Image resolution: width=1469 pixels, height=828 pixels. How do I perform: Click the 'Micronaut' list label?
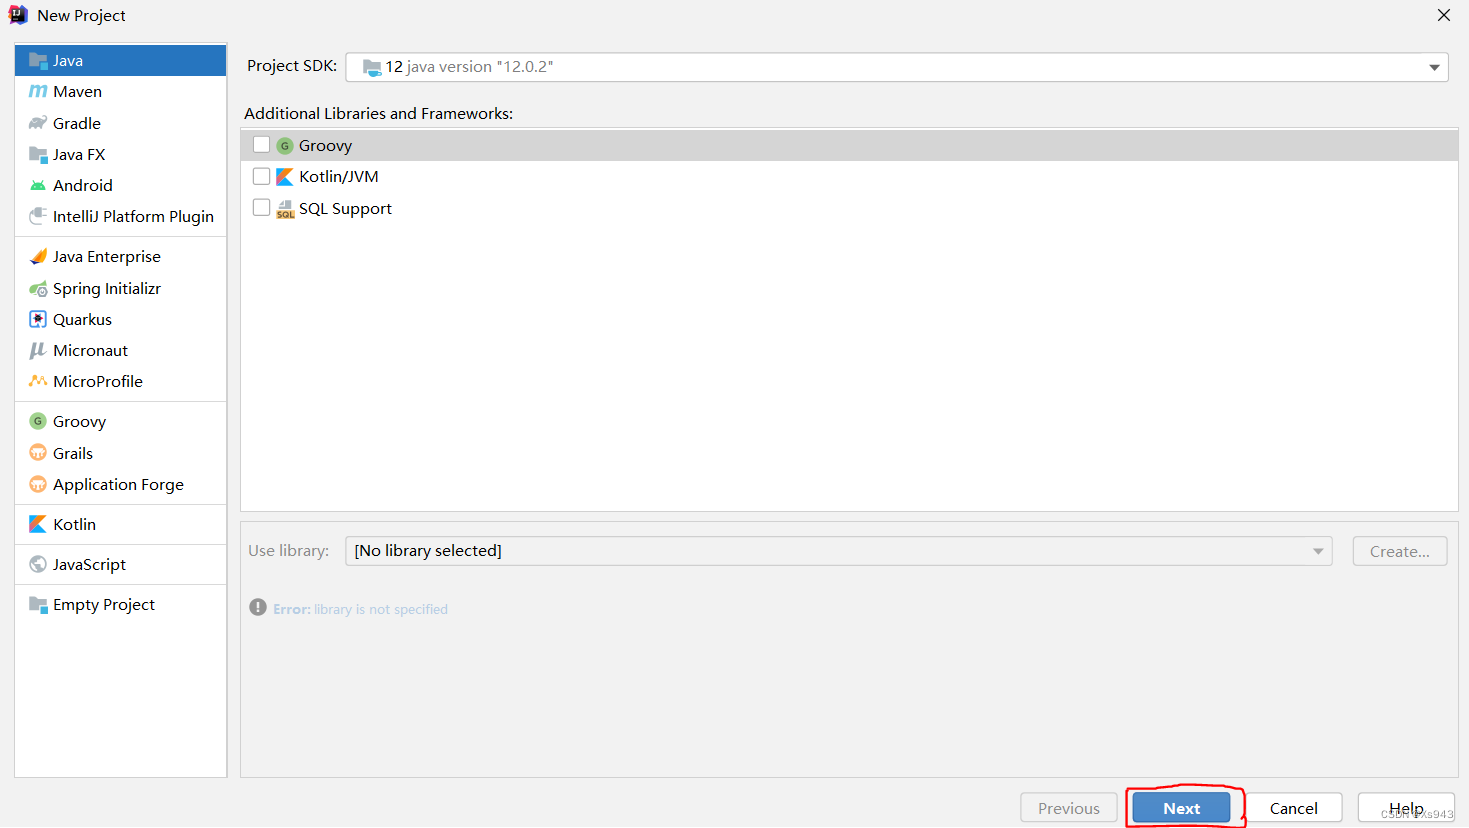(x=91, y=350)
